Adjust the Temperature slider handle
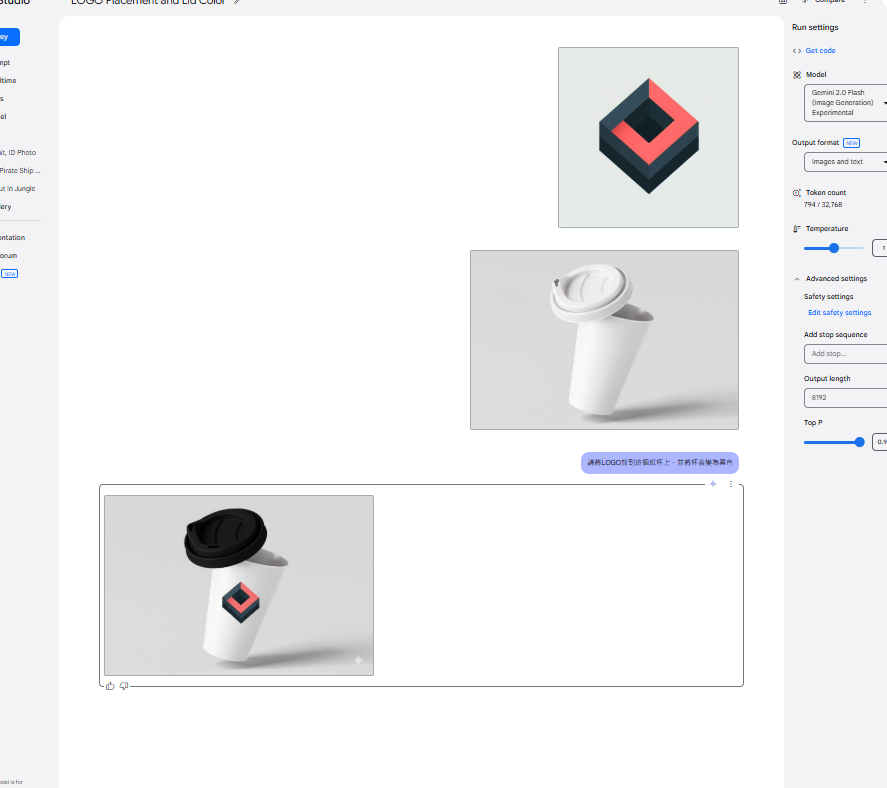 click(834, 248)
